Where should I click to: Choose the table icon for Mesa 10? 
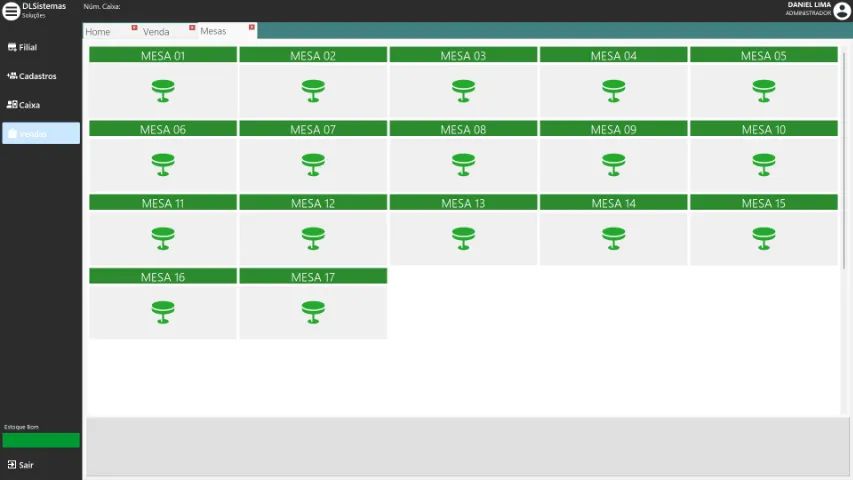tap(764, 164)
